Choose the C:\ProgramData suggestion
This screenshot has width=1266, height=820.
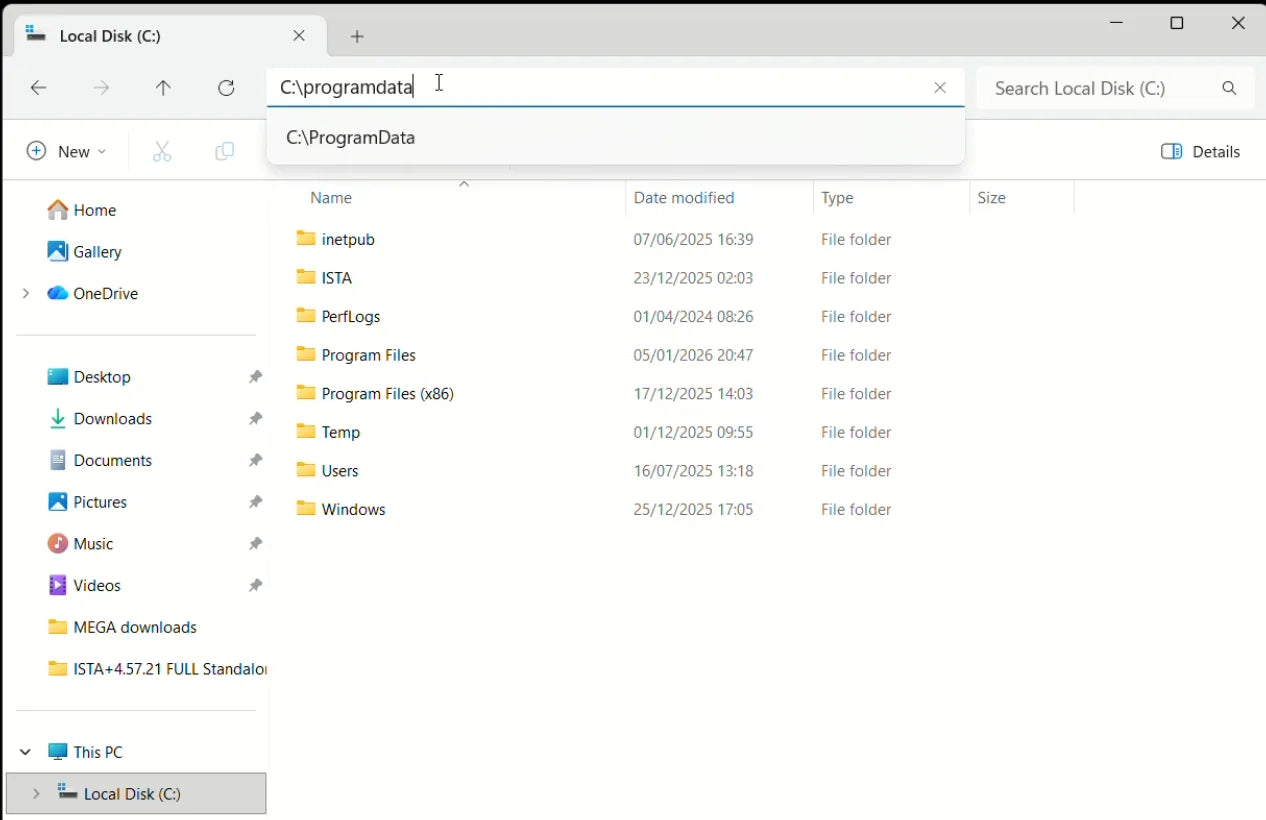click(x=616, y=138)
